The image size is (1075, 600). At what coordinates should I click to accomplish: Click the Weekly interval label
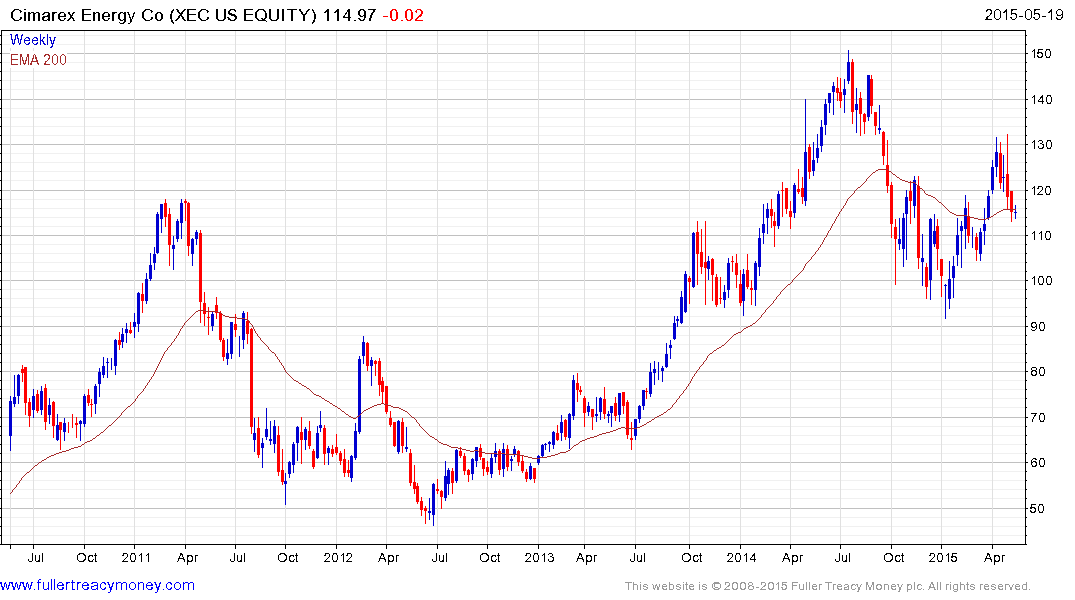coord(33,40)
